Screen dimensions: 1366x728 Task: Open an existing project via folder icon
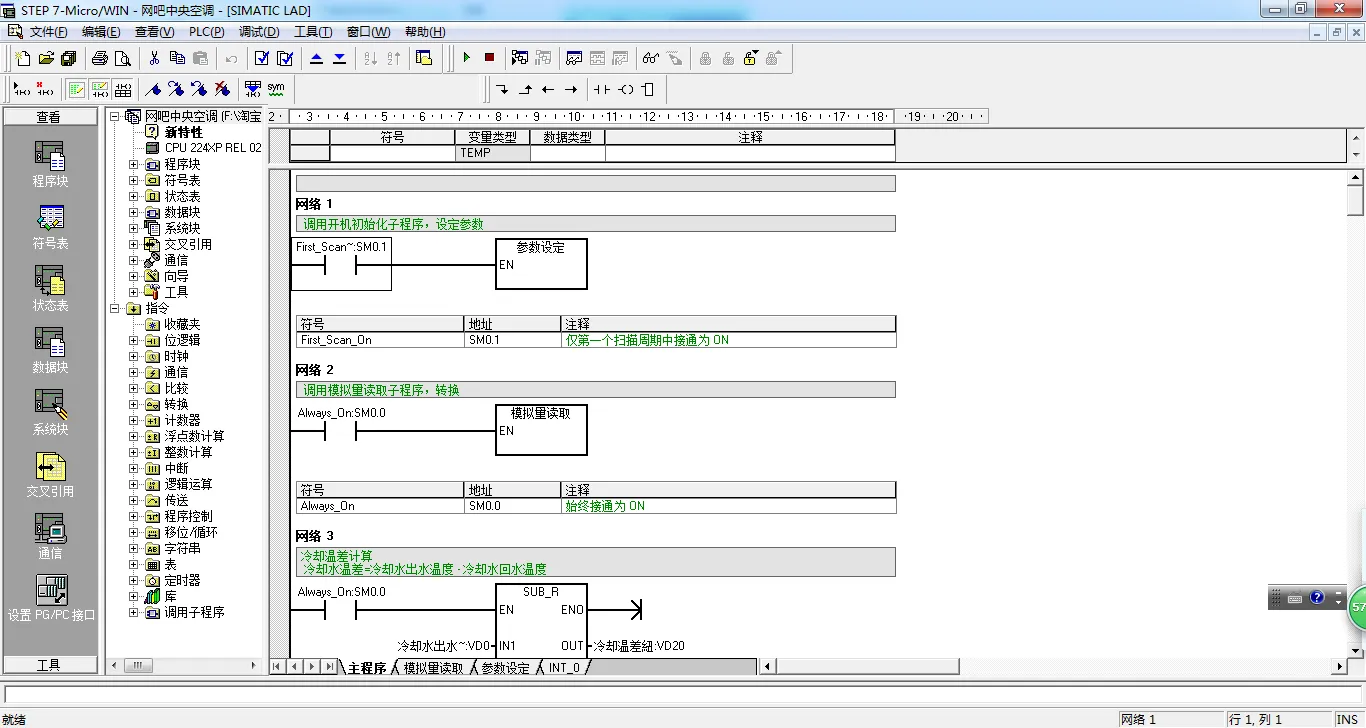[45, 58]
